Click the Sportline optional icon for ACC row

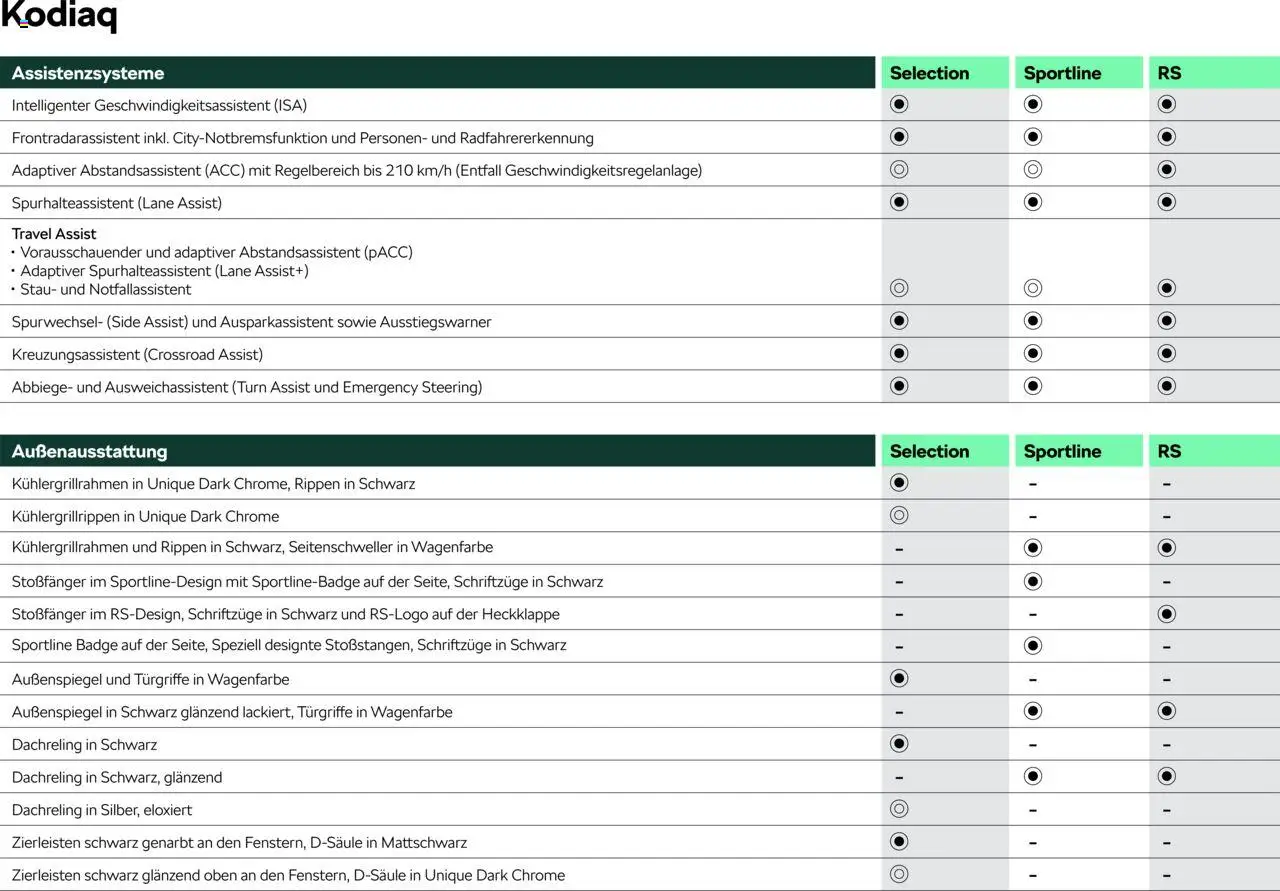coord(1033,169)
